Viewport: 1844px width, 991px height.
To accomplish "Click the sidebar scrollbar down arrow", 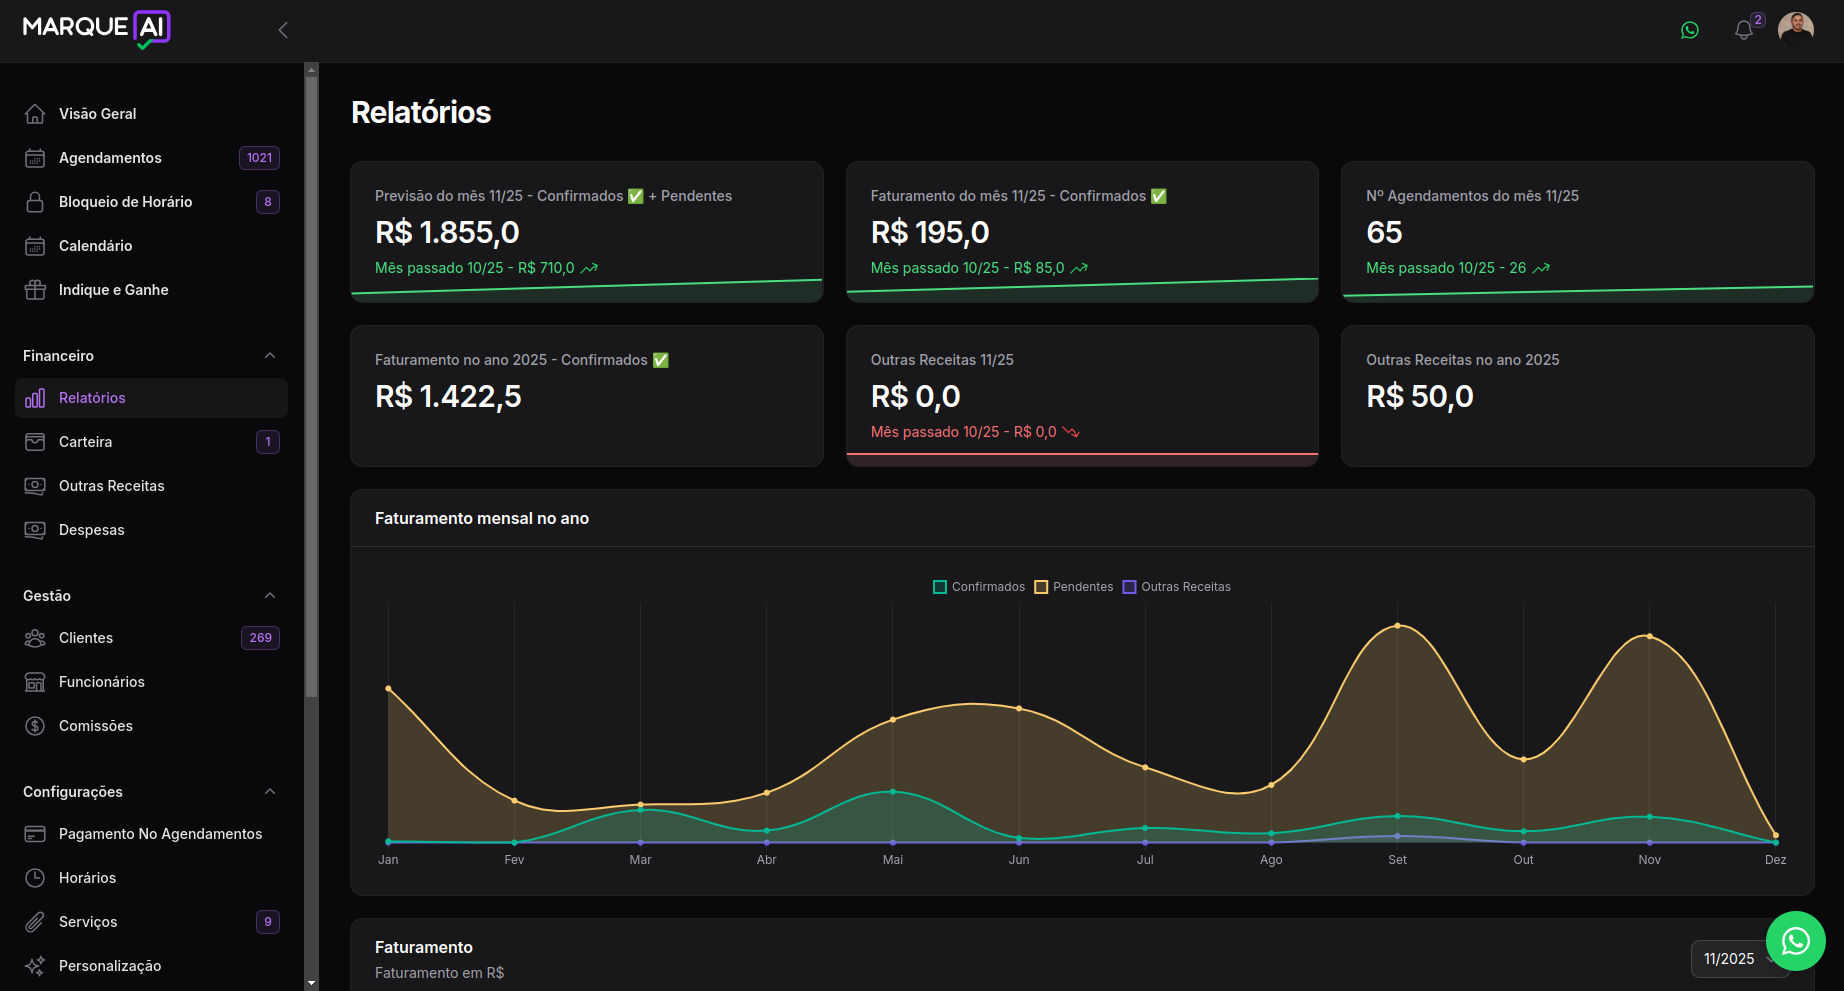I will [x=312, y=983].
